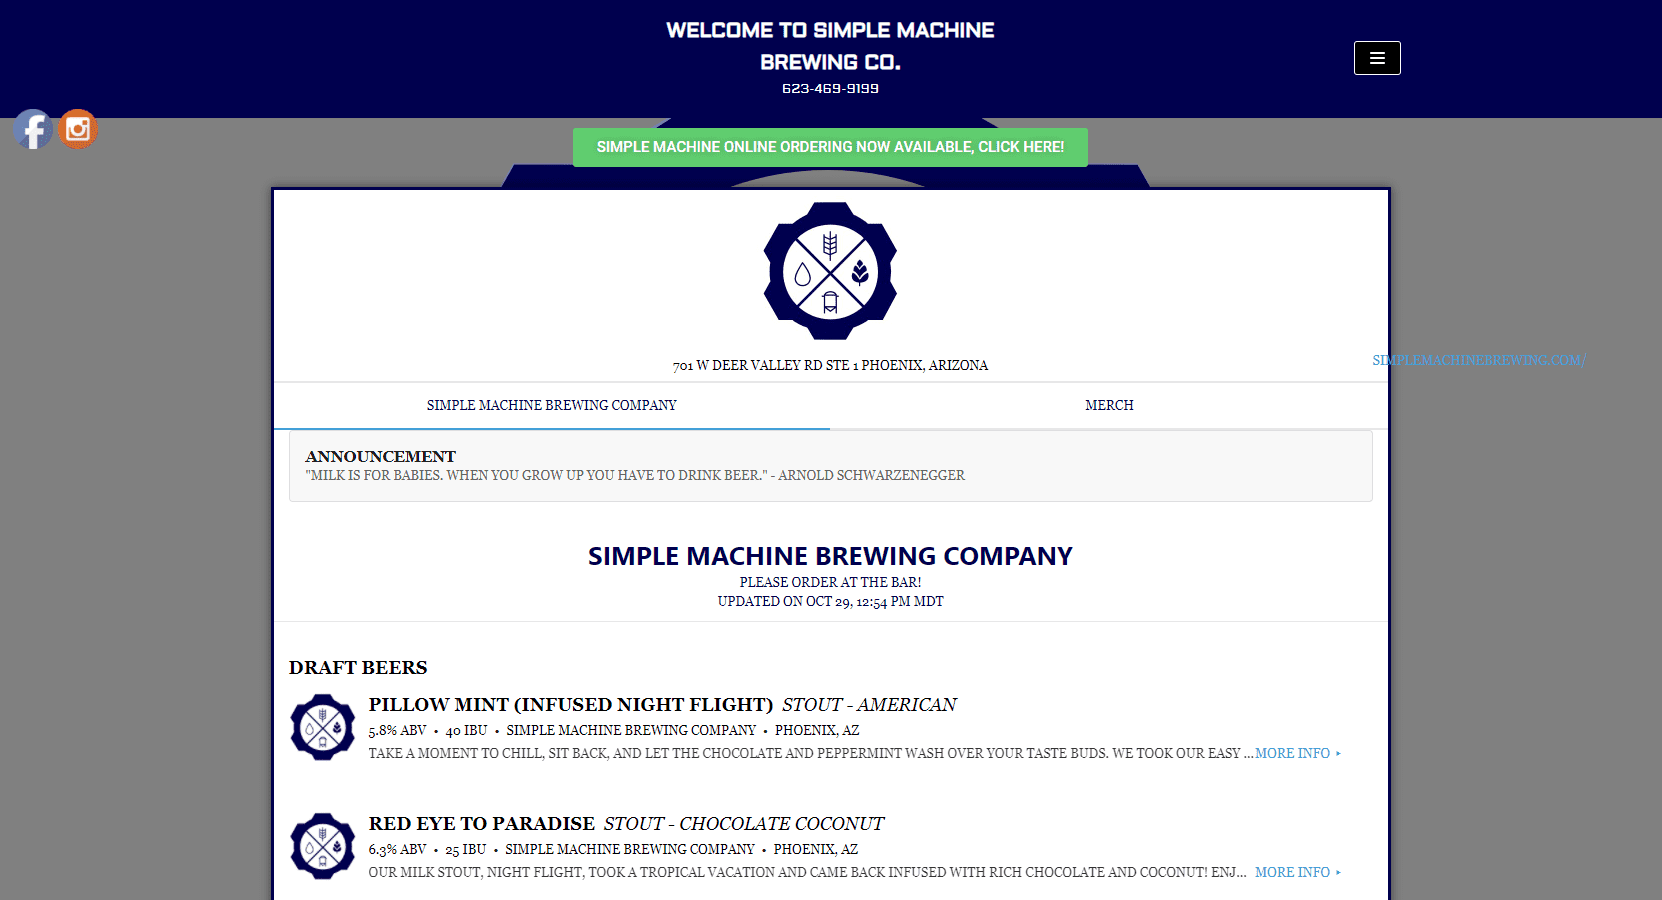Image resolution: width=1662 pixels, height=900 pixels.
Task: Click the 5.8% ABV value
Action: click(x=397, y=731)
